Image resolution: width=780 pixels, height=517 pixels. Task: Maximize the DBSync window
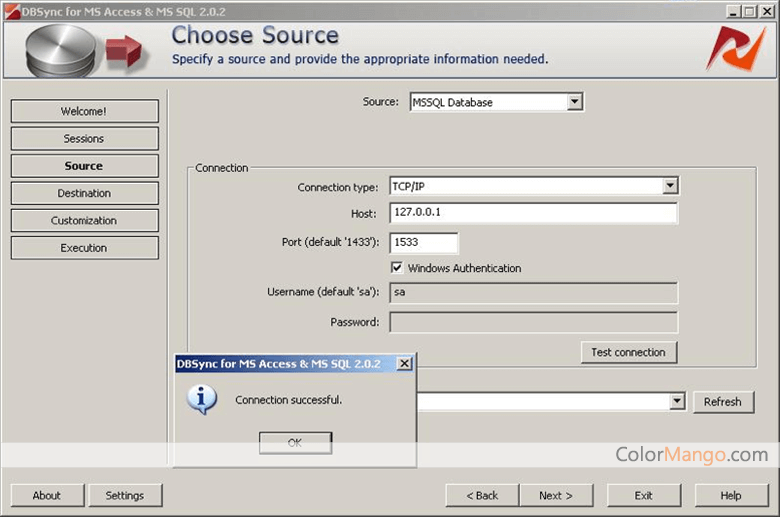749,11
